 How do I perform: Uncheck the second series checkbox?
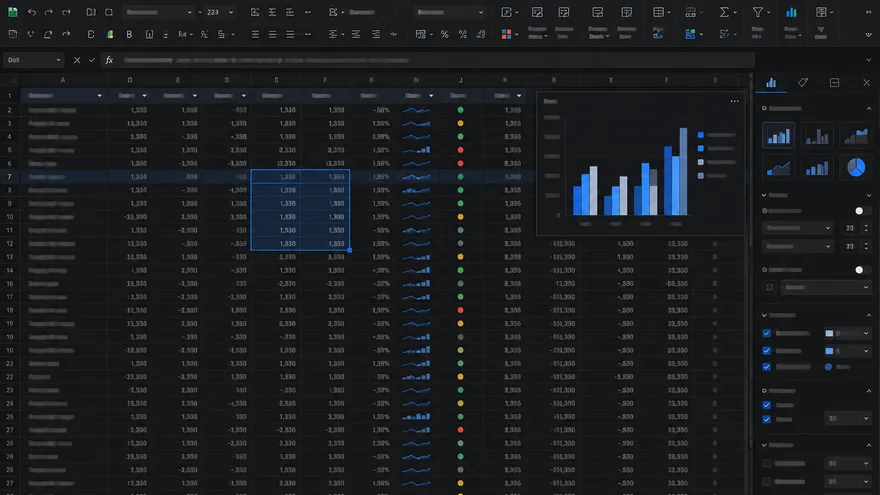767,351
